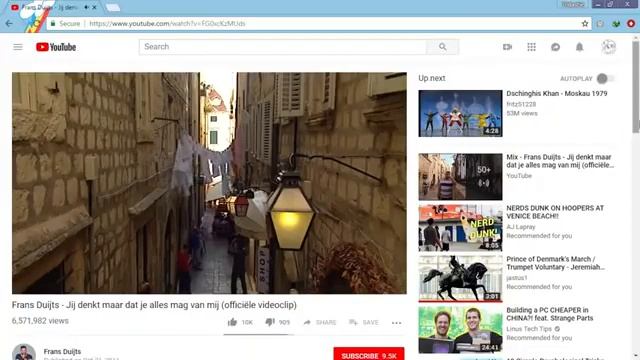This screenshot has width=640, height=360.
Task: Go back with the browser back arrow
Action: tap(9, 24)
